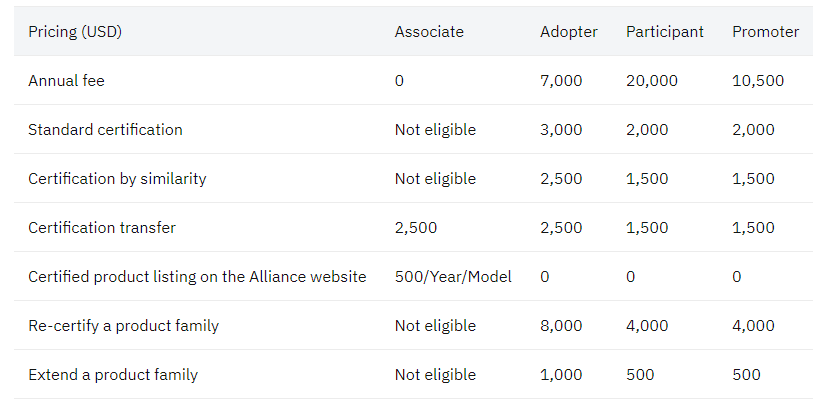Select the Participant annual fee 20,000
This screenshot has width=823, height=405.
coord(651,81)
